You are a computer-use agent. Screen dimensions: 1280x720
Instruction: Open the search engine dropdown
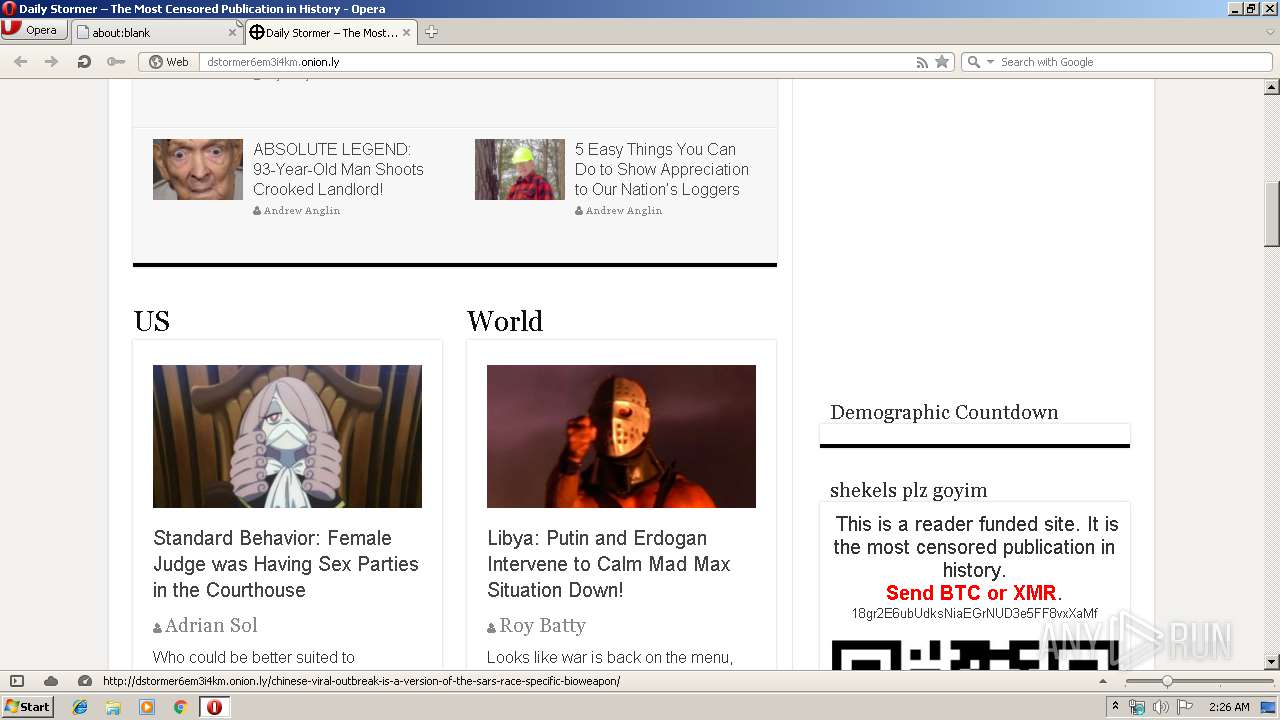tap(991, 62)
